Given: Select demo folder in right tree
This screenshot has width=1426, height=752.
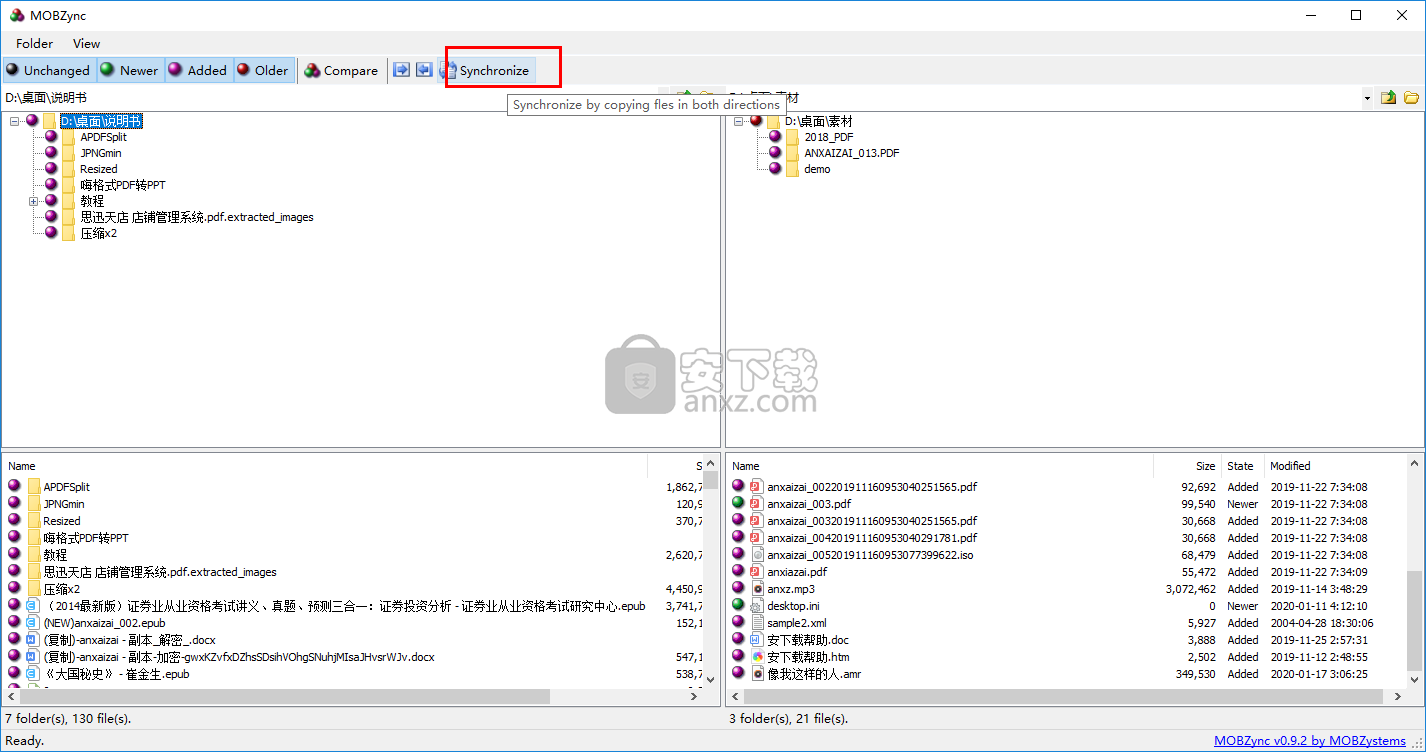Looking at the screenshot, I should [817, 169].
